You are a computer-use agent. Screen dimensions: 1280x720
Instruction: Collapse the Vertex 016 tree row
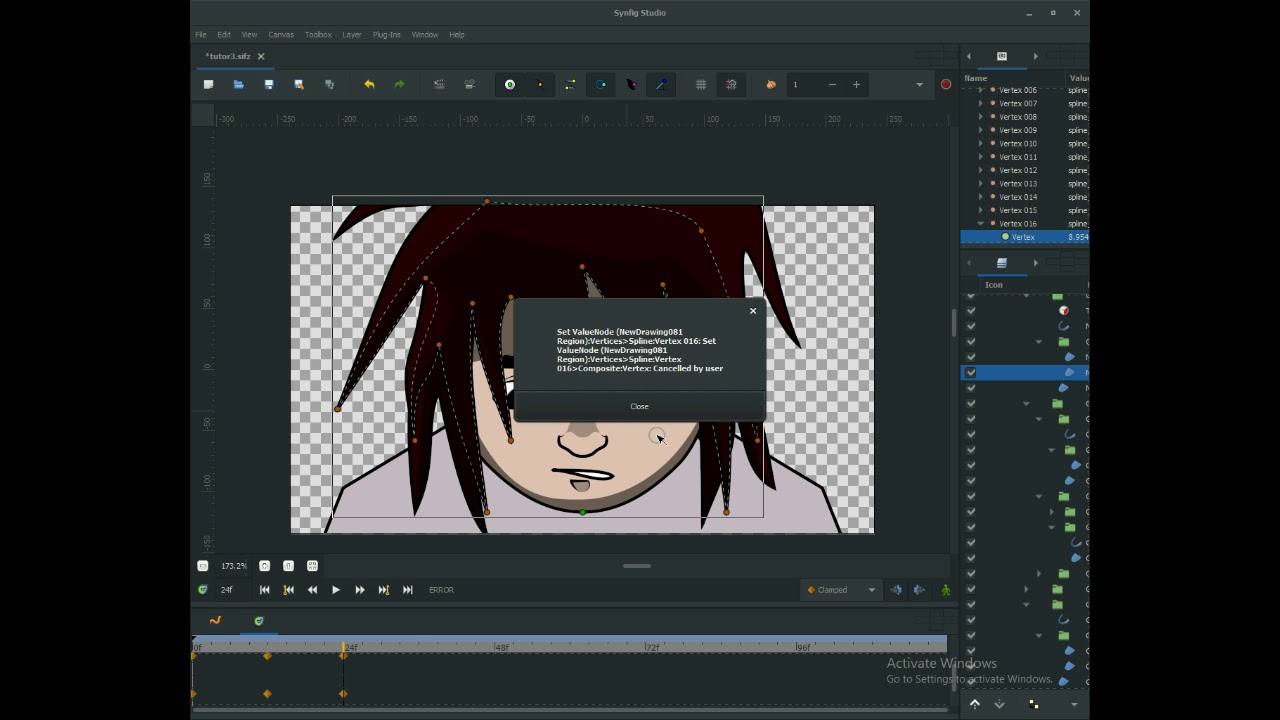click(980, 223)
